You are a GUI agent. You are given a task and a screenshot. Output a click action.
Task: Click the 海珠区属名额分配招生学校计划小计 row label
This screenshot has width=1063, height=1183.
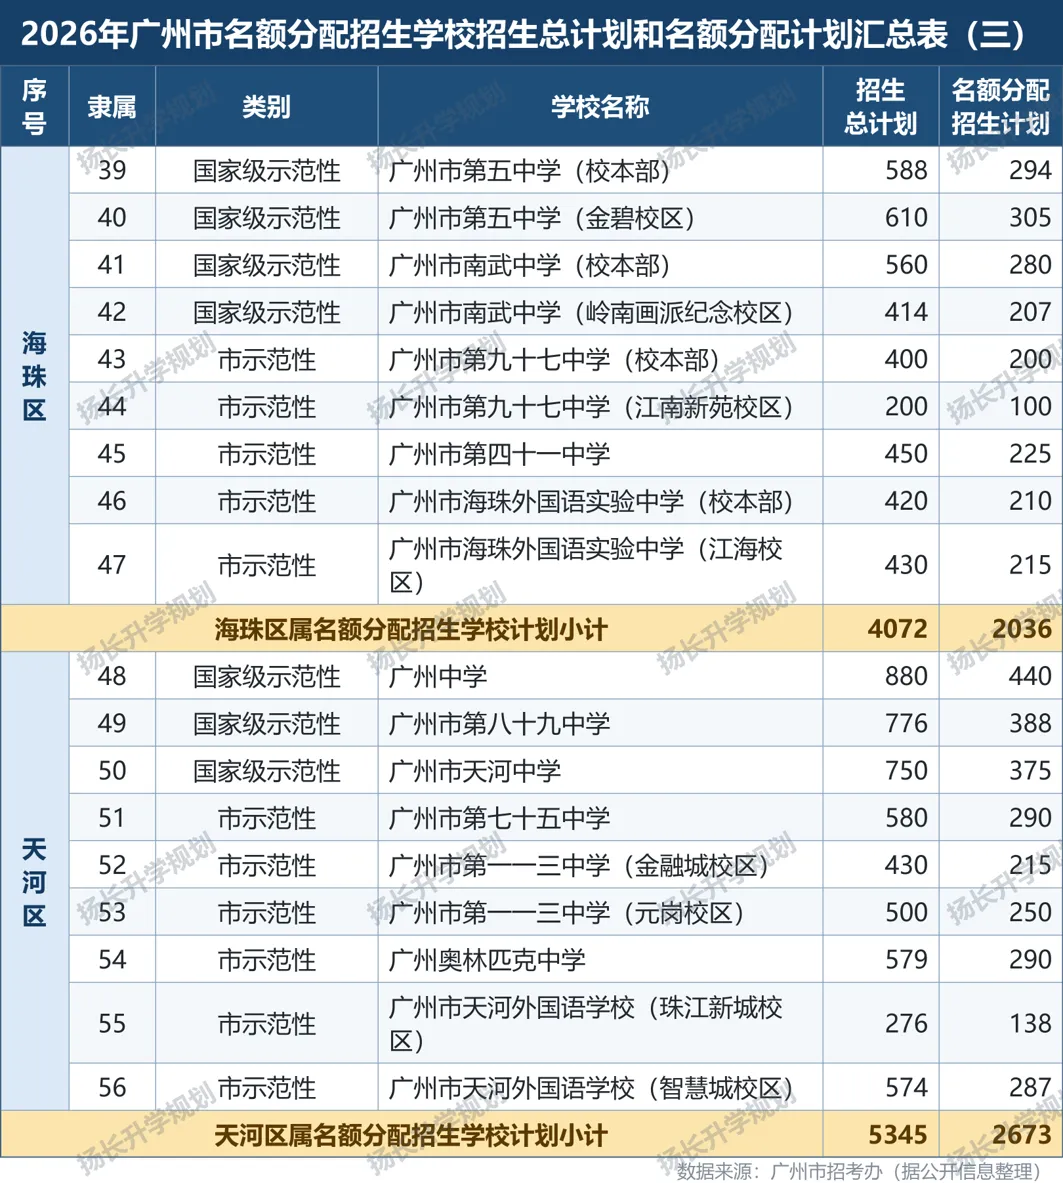click(x=410, y=628)
